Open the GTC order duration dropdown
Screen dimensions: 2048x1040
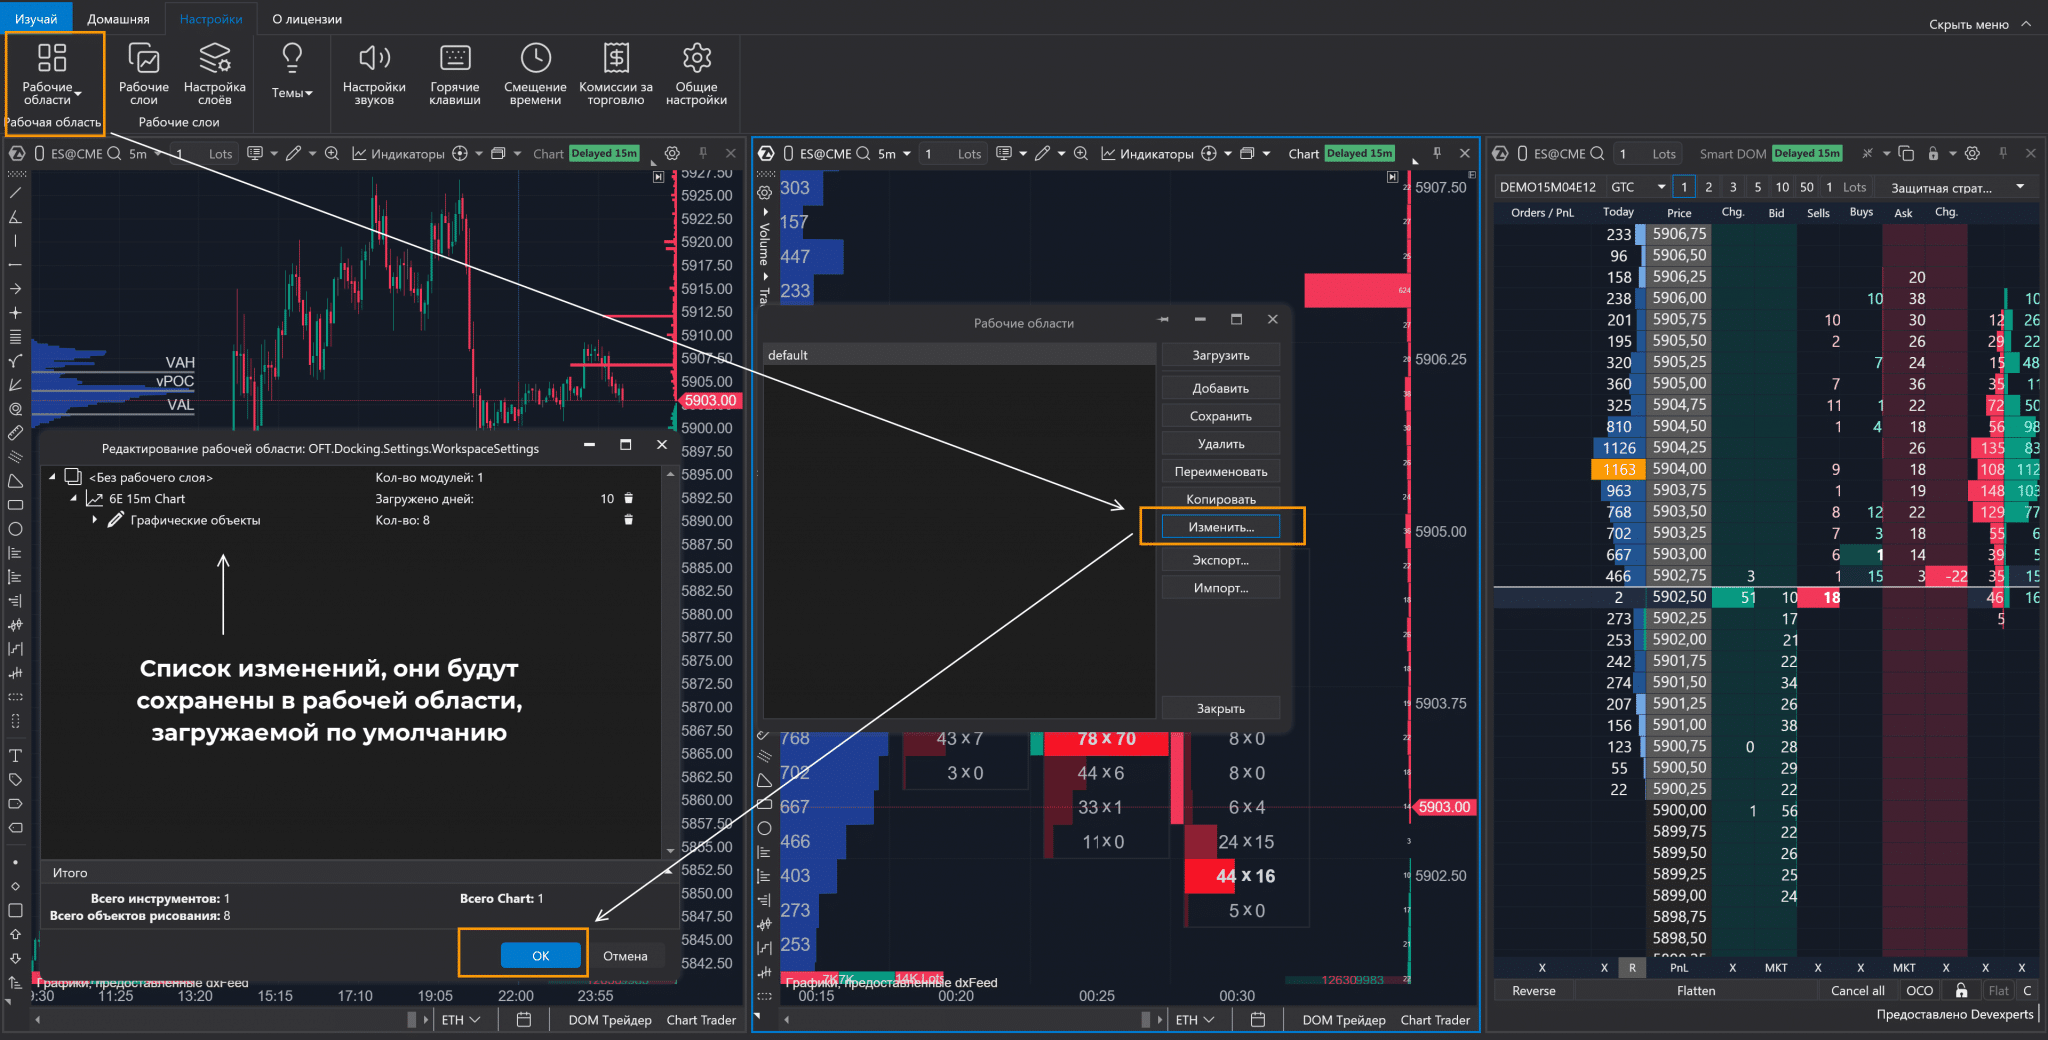(1638, 187)
